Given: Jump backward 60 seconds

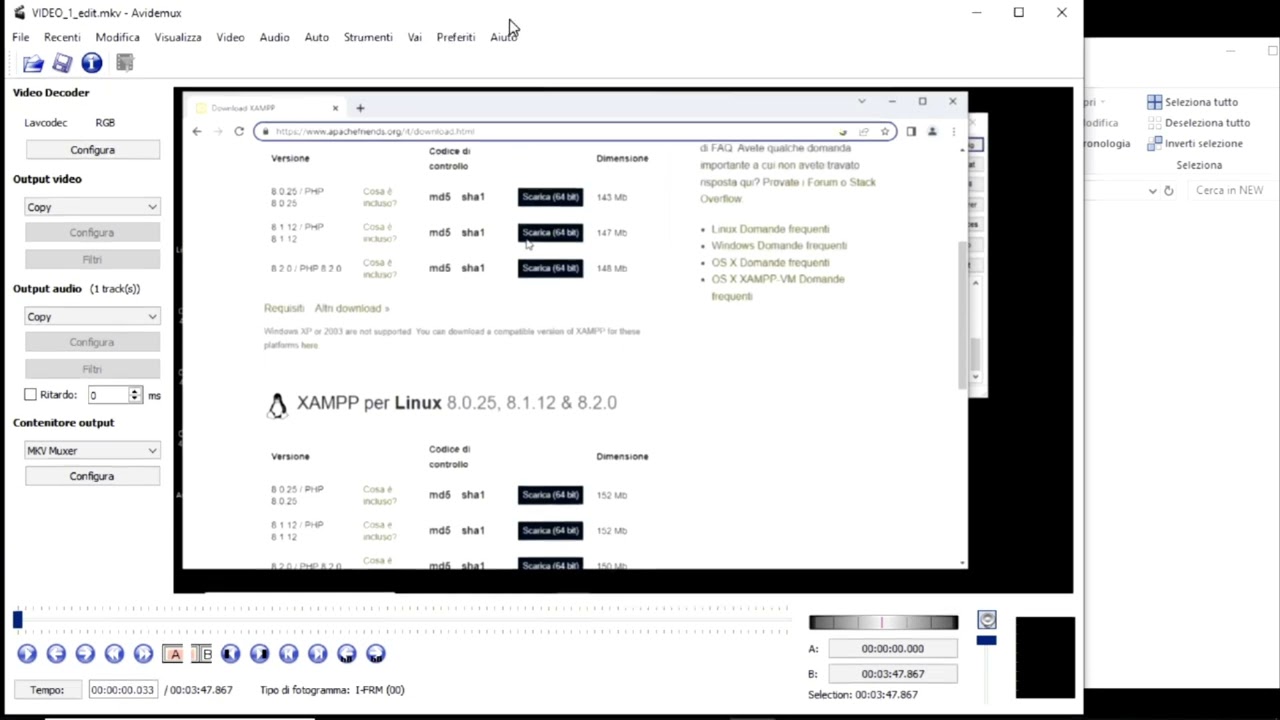Looking at the screenshot, I should (346, 653).
